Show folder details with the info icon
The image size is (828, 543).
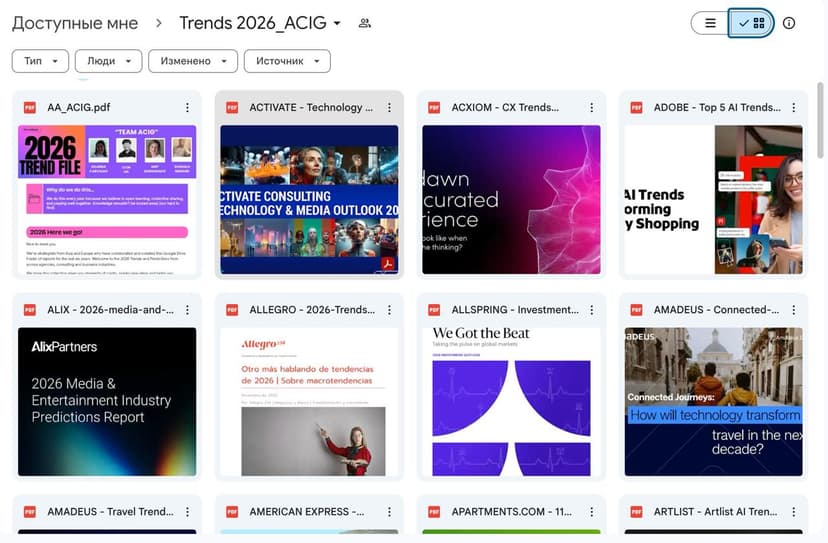click(x=789, y=23)
